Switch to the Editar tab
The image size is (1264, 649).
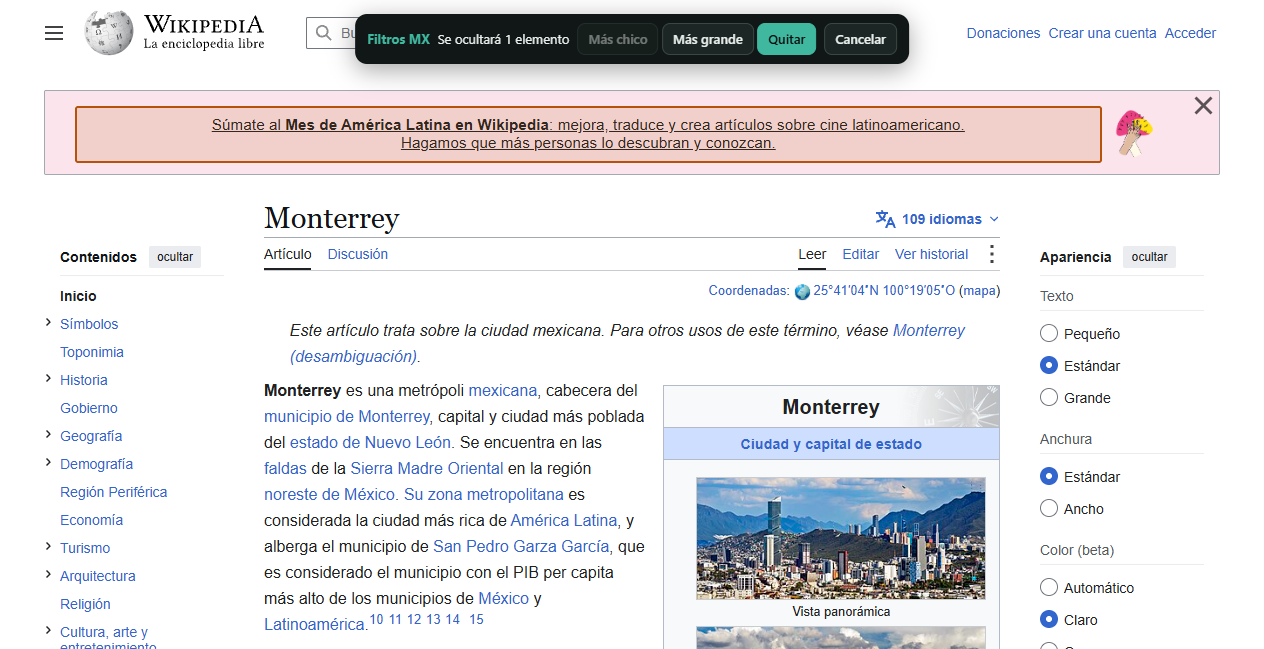[x=861, y=254]
